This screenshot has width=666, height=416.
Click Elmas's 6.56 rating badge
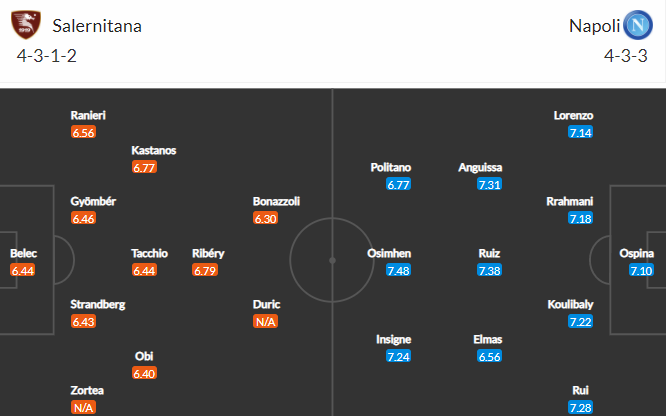489,356
